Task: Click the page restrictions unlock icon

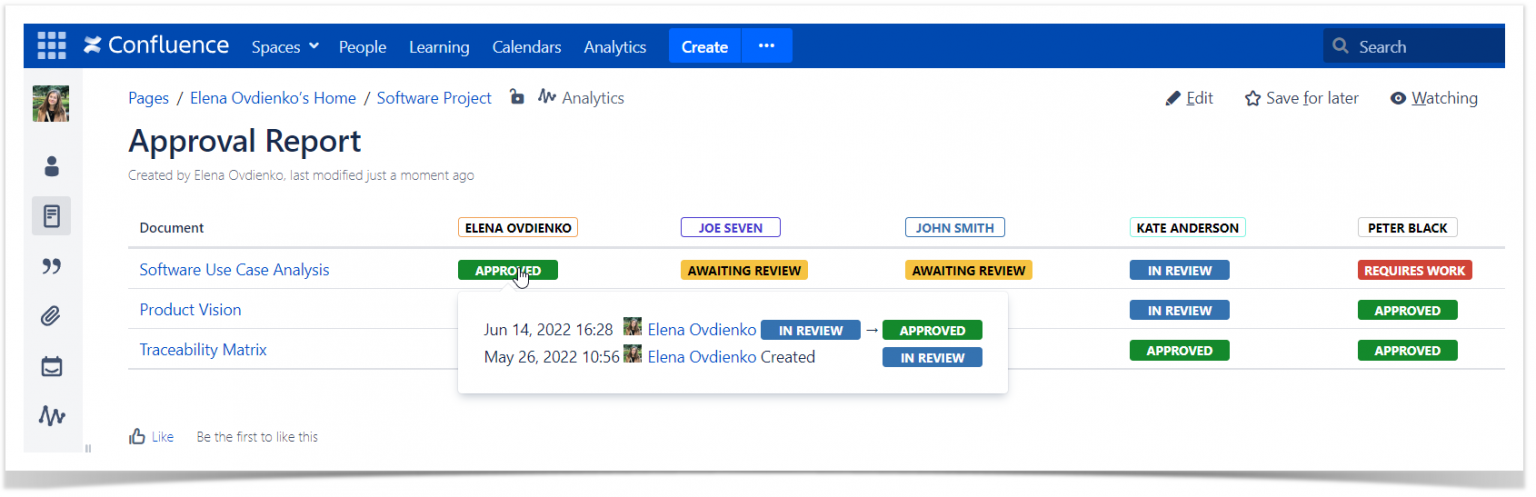Action: (x=516, y=97)
